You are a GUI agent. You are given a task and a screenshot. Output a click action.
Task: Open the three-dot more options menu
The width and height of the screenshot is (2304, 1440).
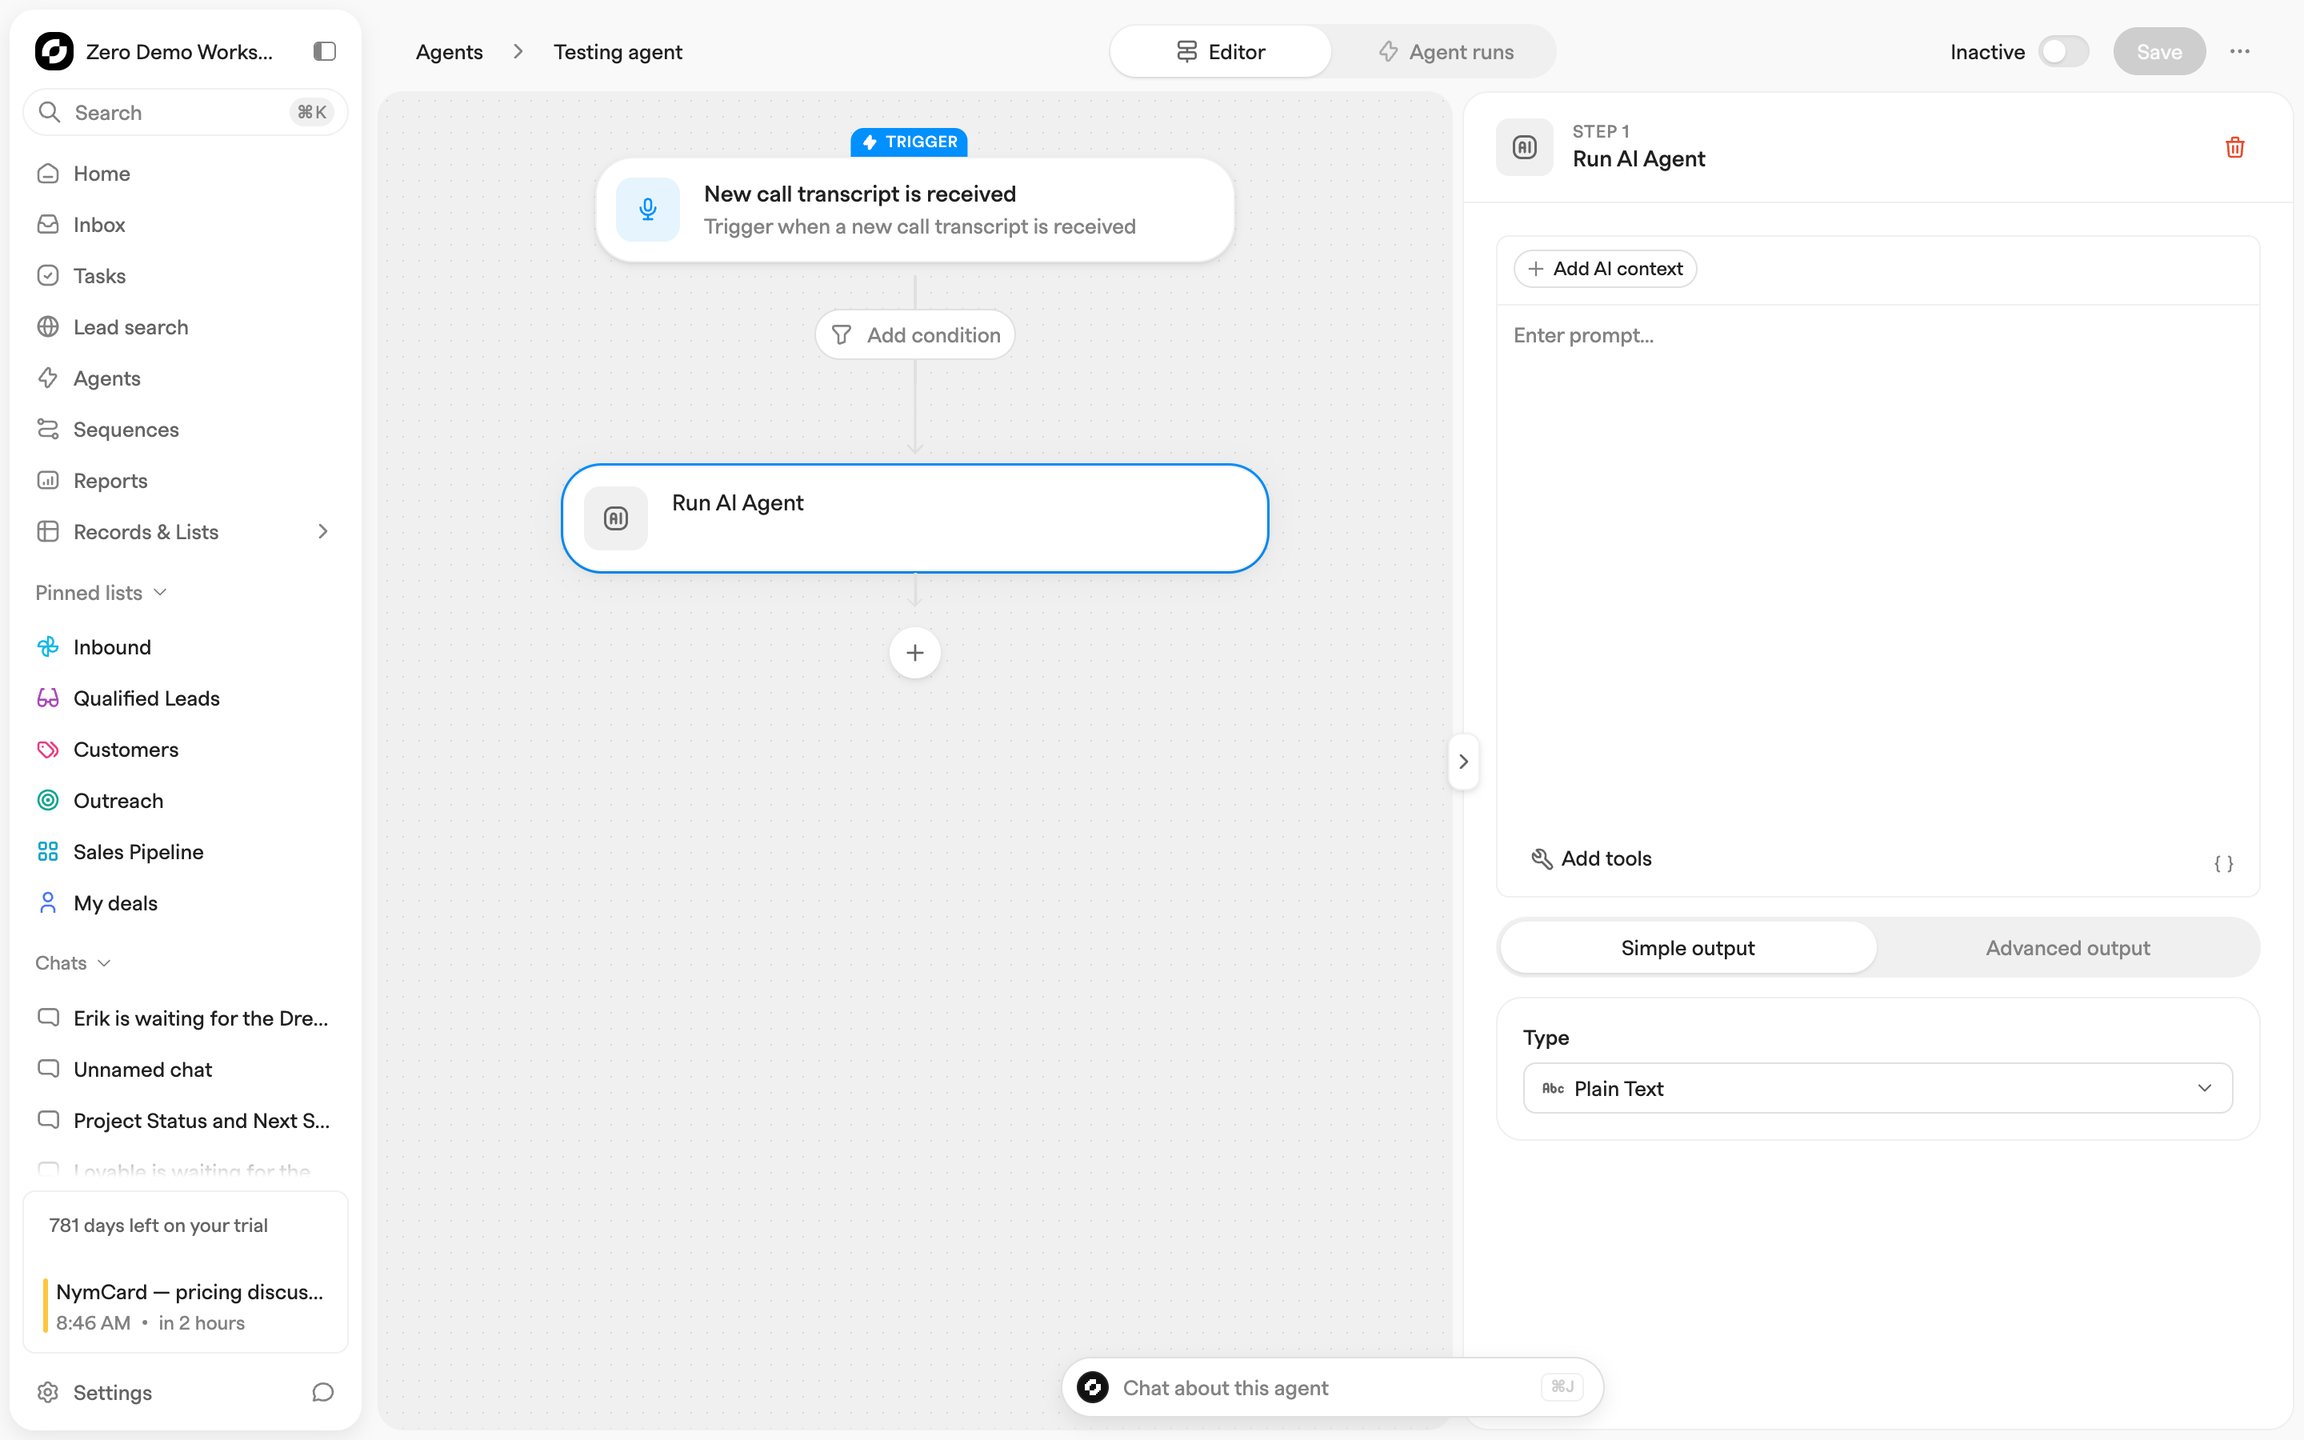point(2239,51)
